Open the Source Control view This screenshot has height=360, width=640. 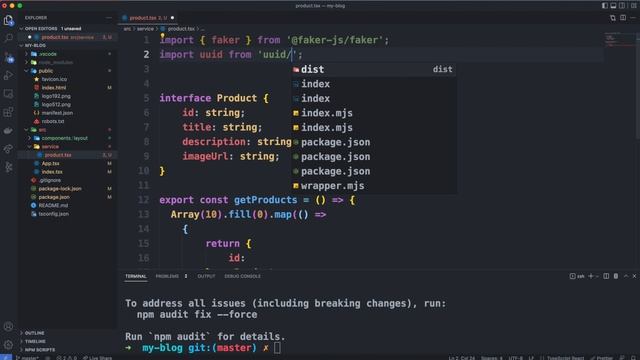point(8,57)
